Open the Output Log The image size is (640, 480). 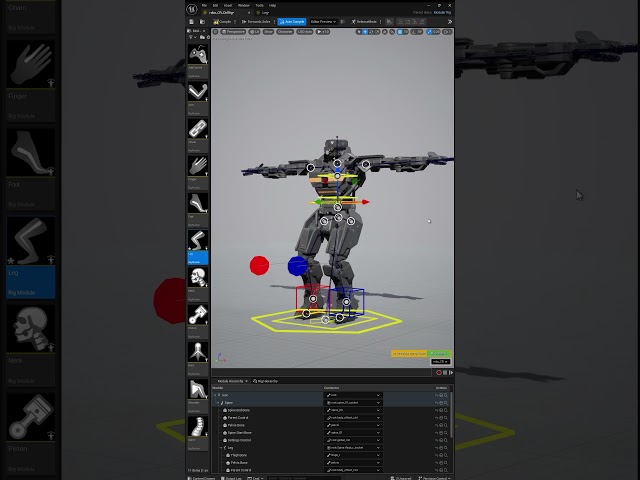(x=232, y=478)
